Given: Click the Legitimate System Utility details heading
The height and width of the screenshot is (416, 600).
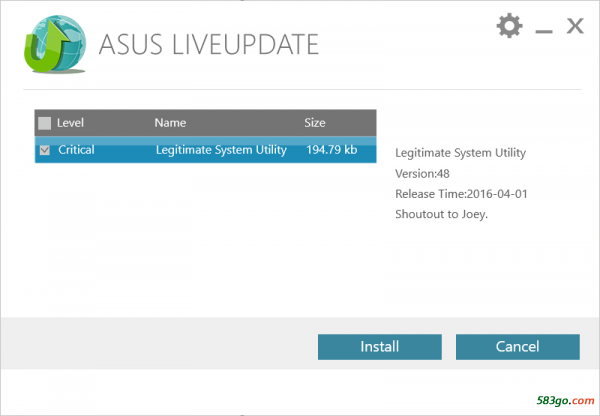Looking at the screenshot, I should tap(460, 153).
